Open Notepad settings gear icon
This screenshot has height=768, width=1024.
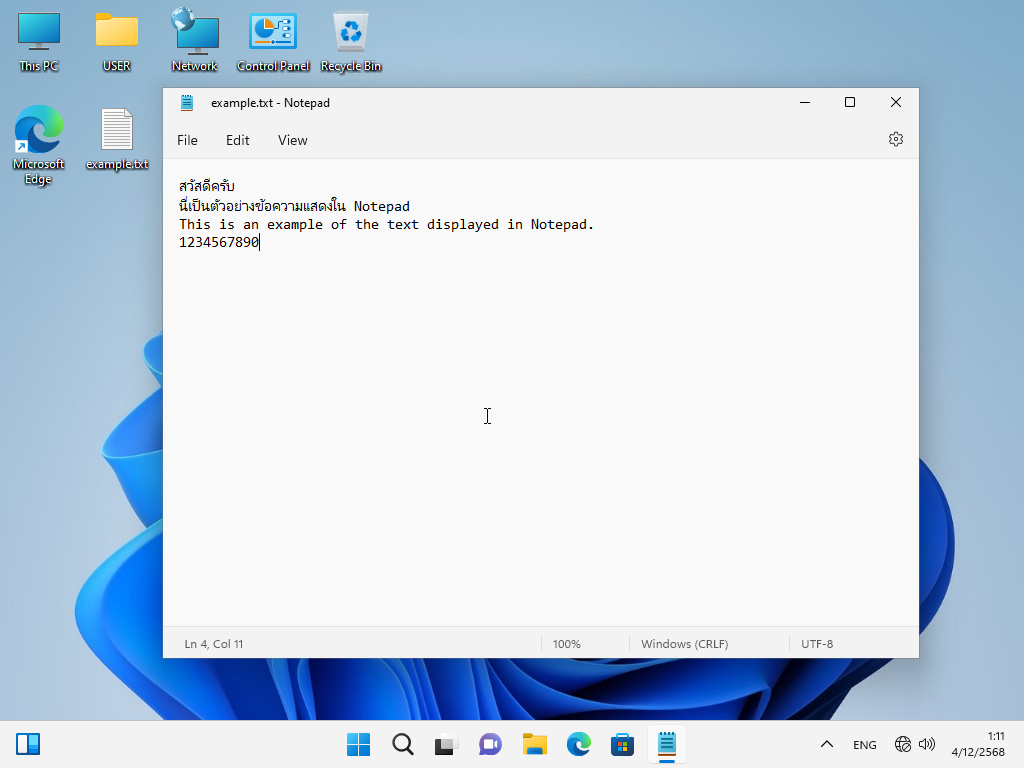coord(895,140)
